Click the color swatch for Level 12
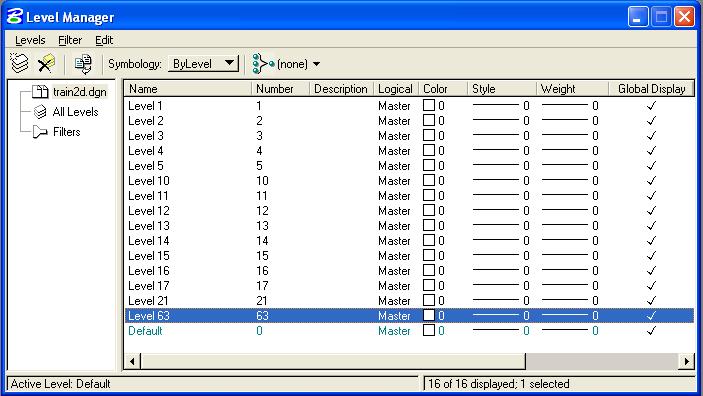Viewport: 703px width, 396px height. [429, 210]
